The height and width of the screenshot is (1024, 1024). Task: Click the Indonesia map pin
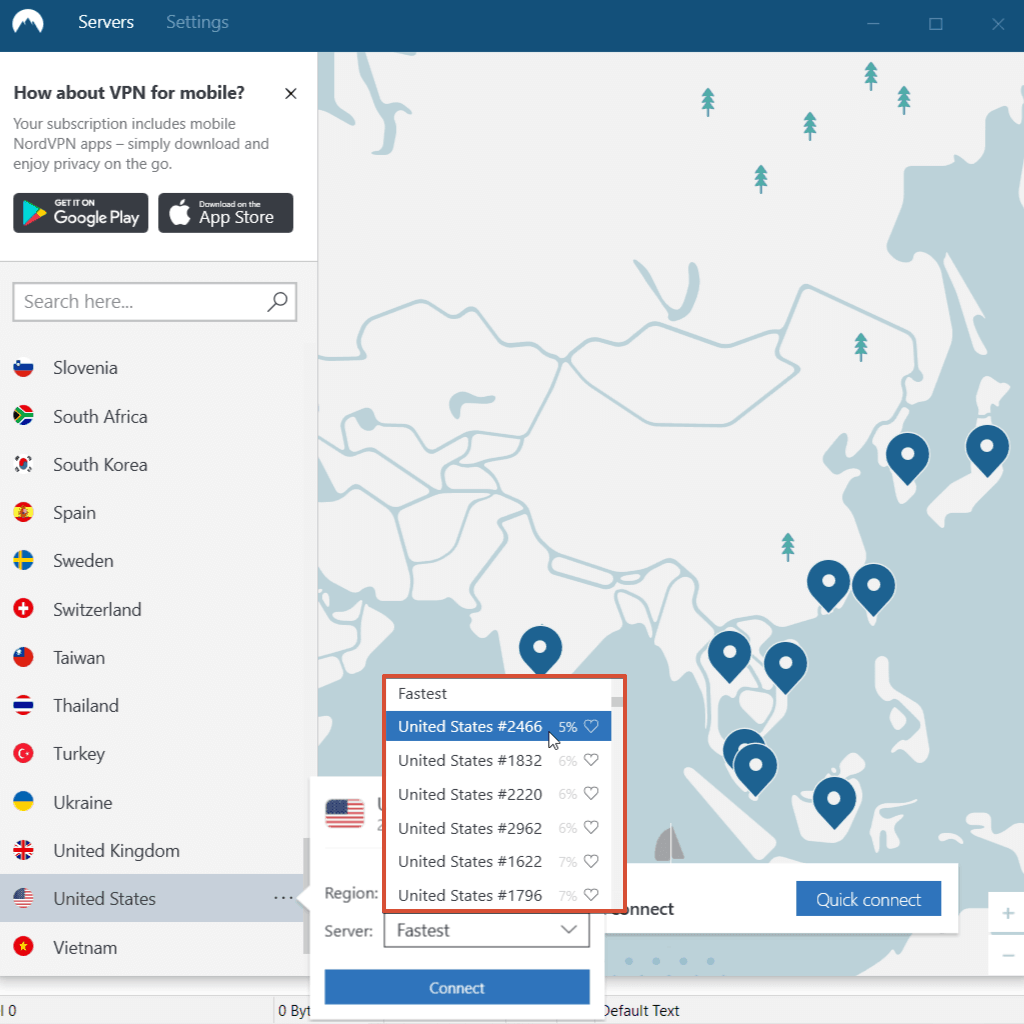[834, 803]
